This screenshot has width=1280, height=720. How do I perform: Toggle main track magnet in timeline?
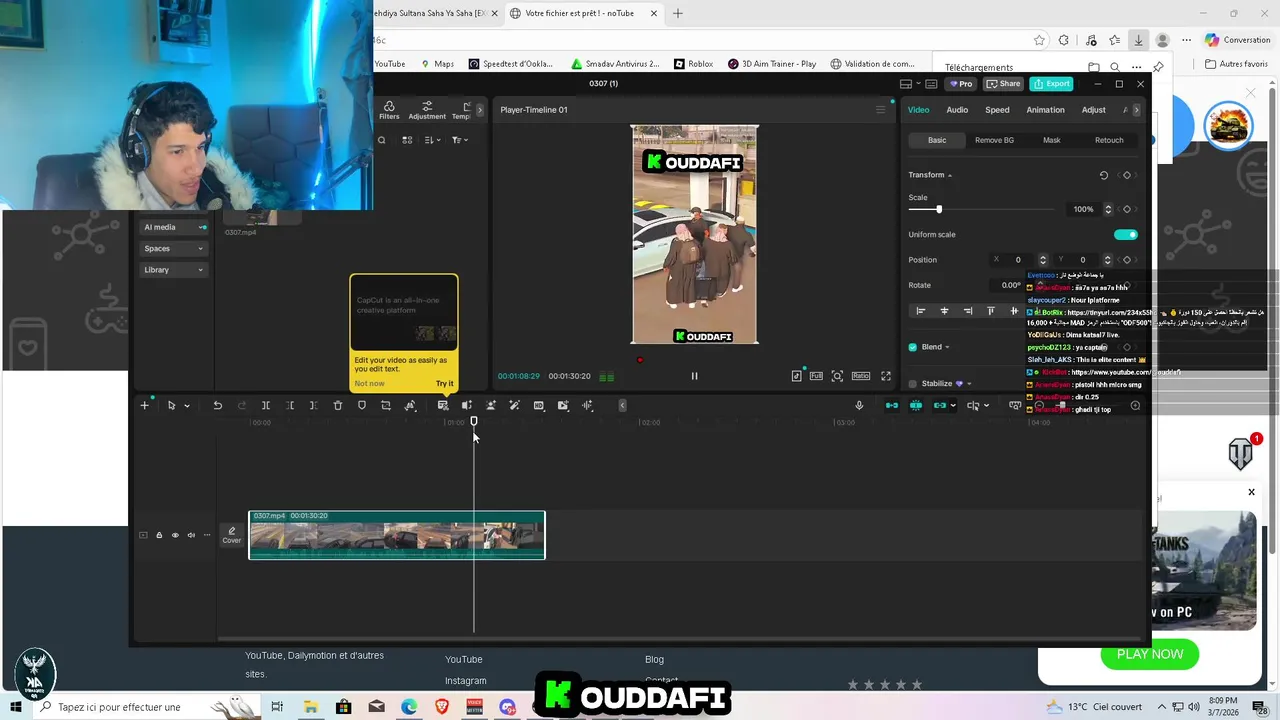[x=892, y=405]
